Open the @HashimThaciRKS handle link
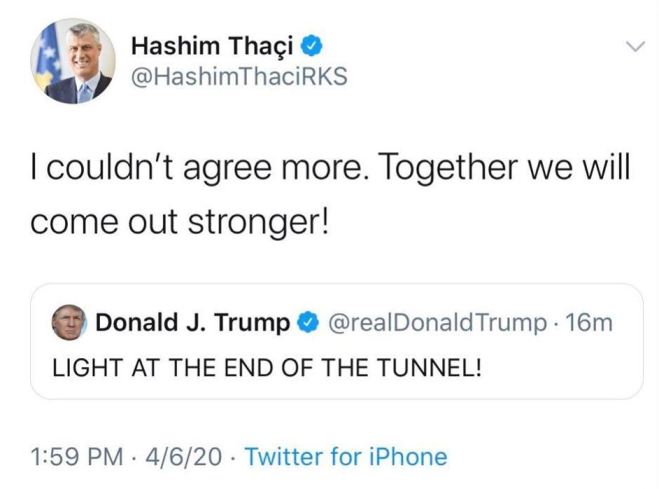Viewport: 659px width, 489px height. (x=239, y=76)
